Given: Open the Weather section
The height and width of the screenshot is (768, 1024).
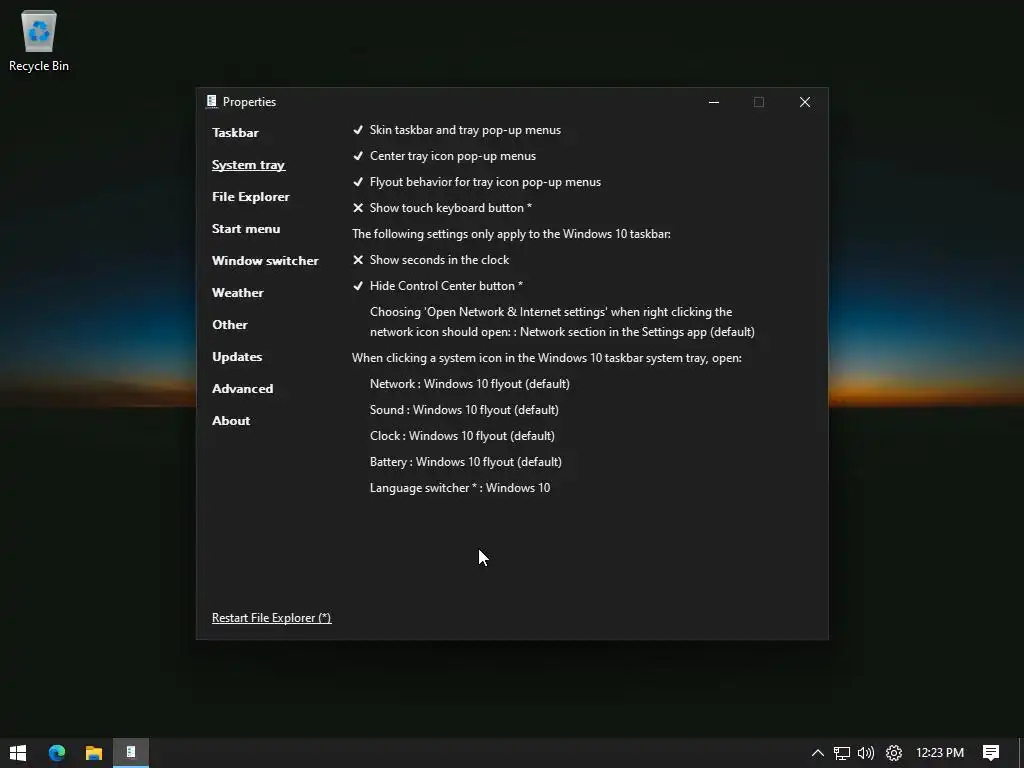Looking at the screenshot, I should [x=238, y=293].
